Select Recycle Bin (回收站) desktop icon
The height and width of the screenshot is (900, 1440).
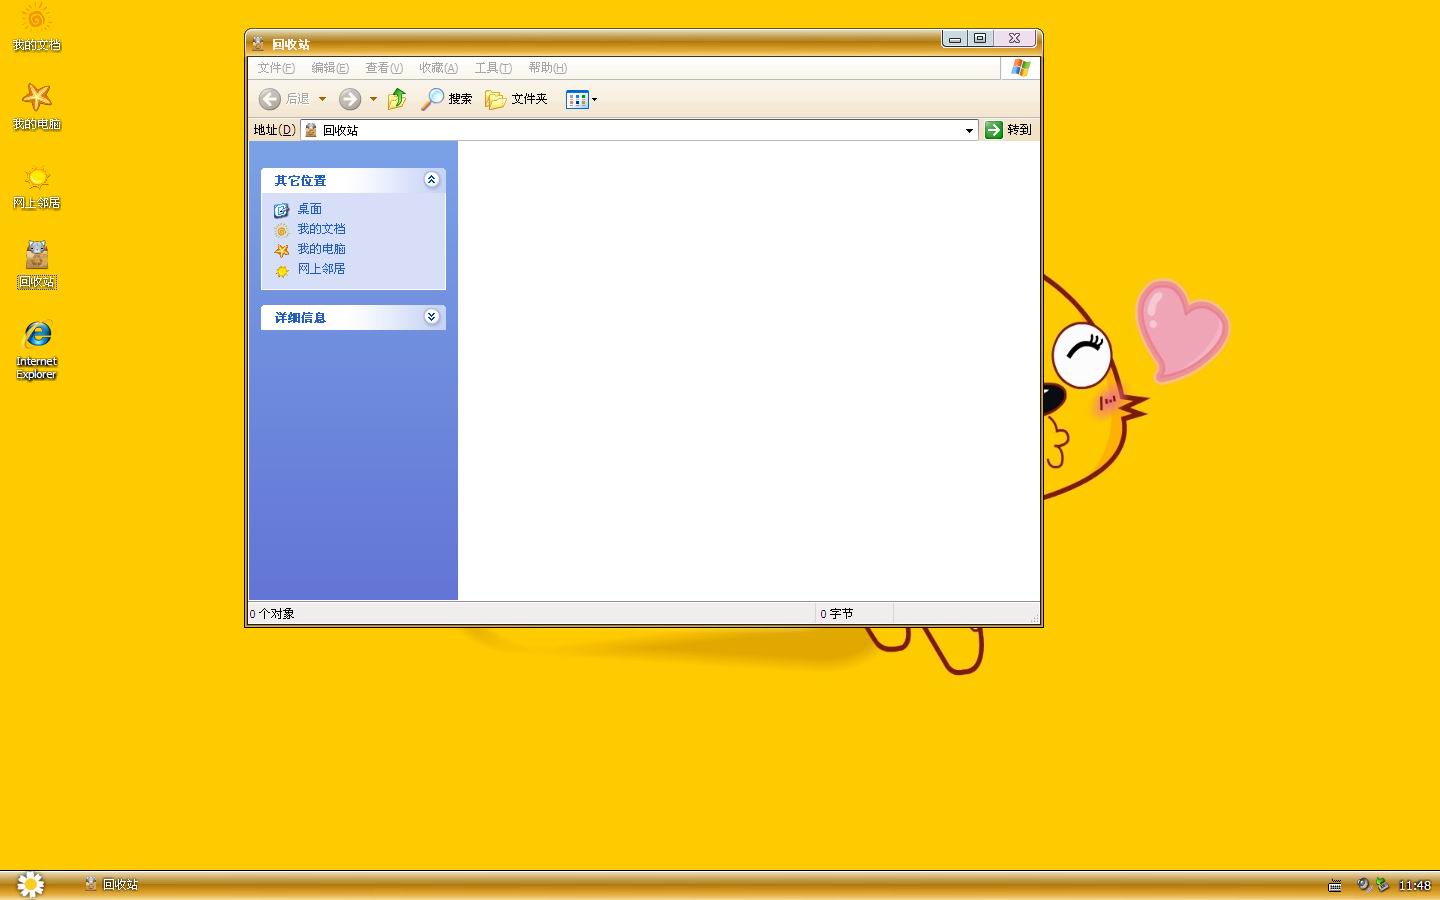(36, 264)
